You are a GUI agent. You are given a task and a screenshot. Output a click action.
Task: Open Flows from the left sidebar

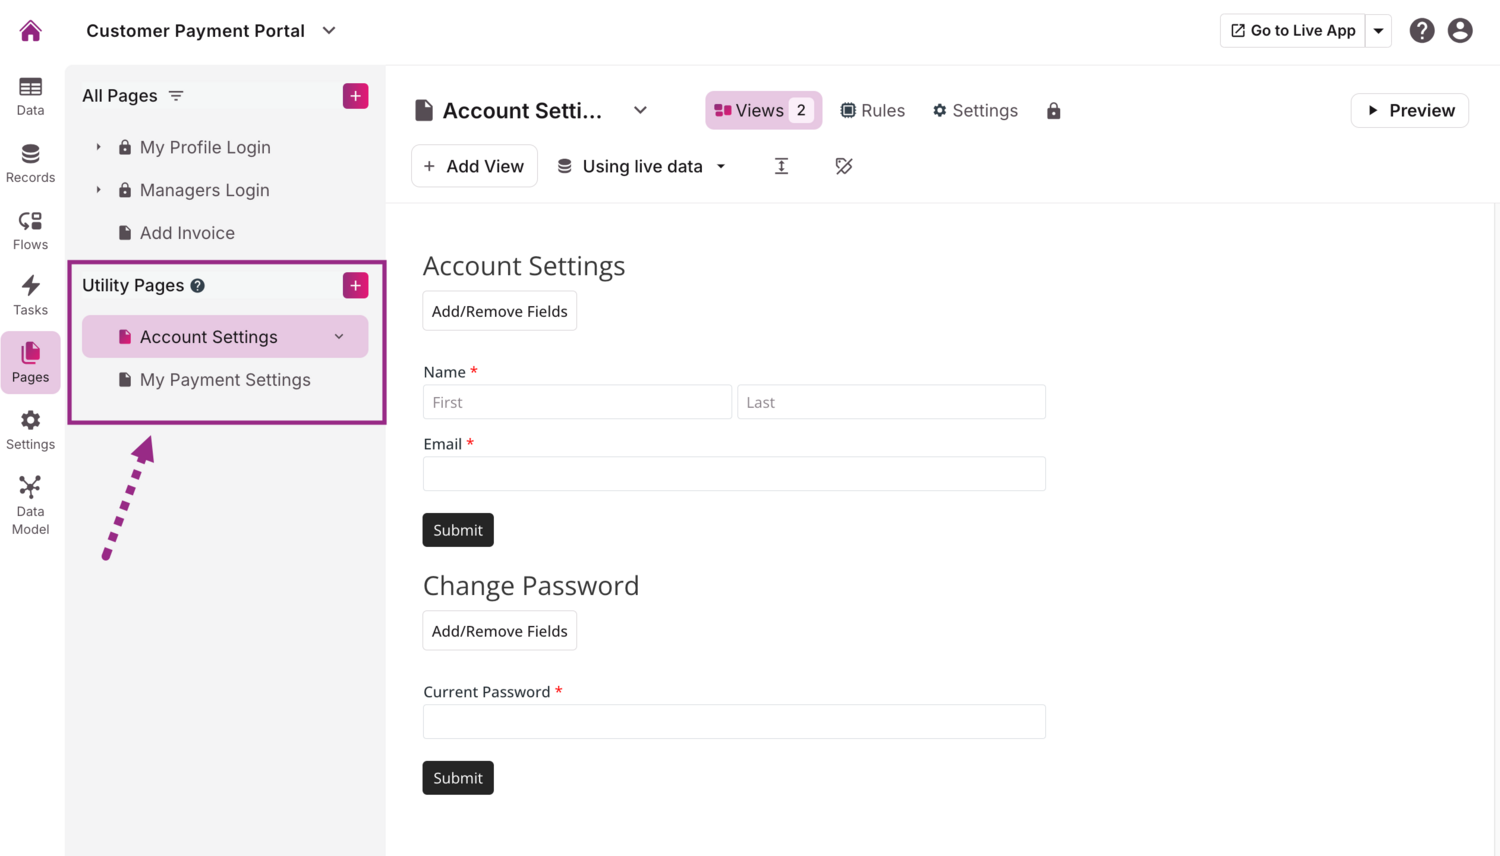30,230
